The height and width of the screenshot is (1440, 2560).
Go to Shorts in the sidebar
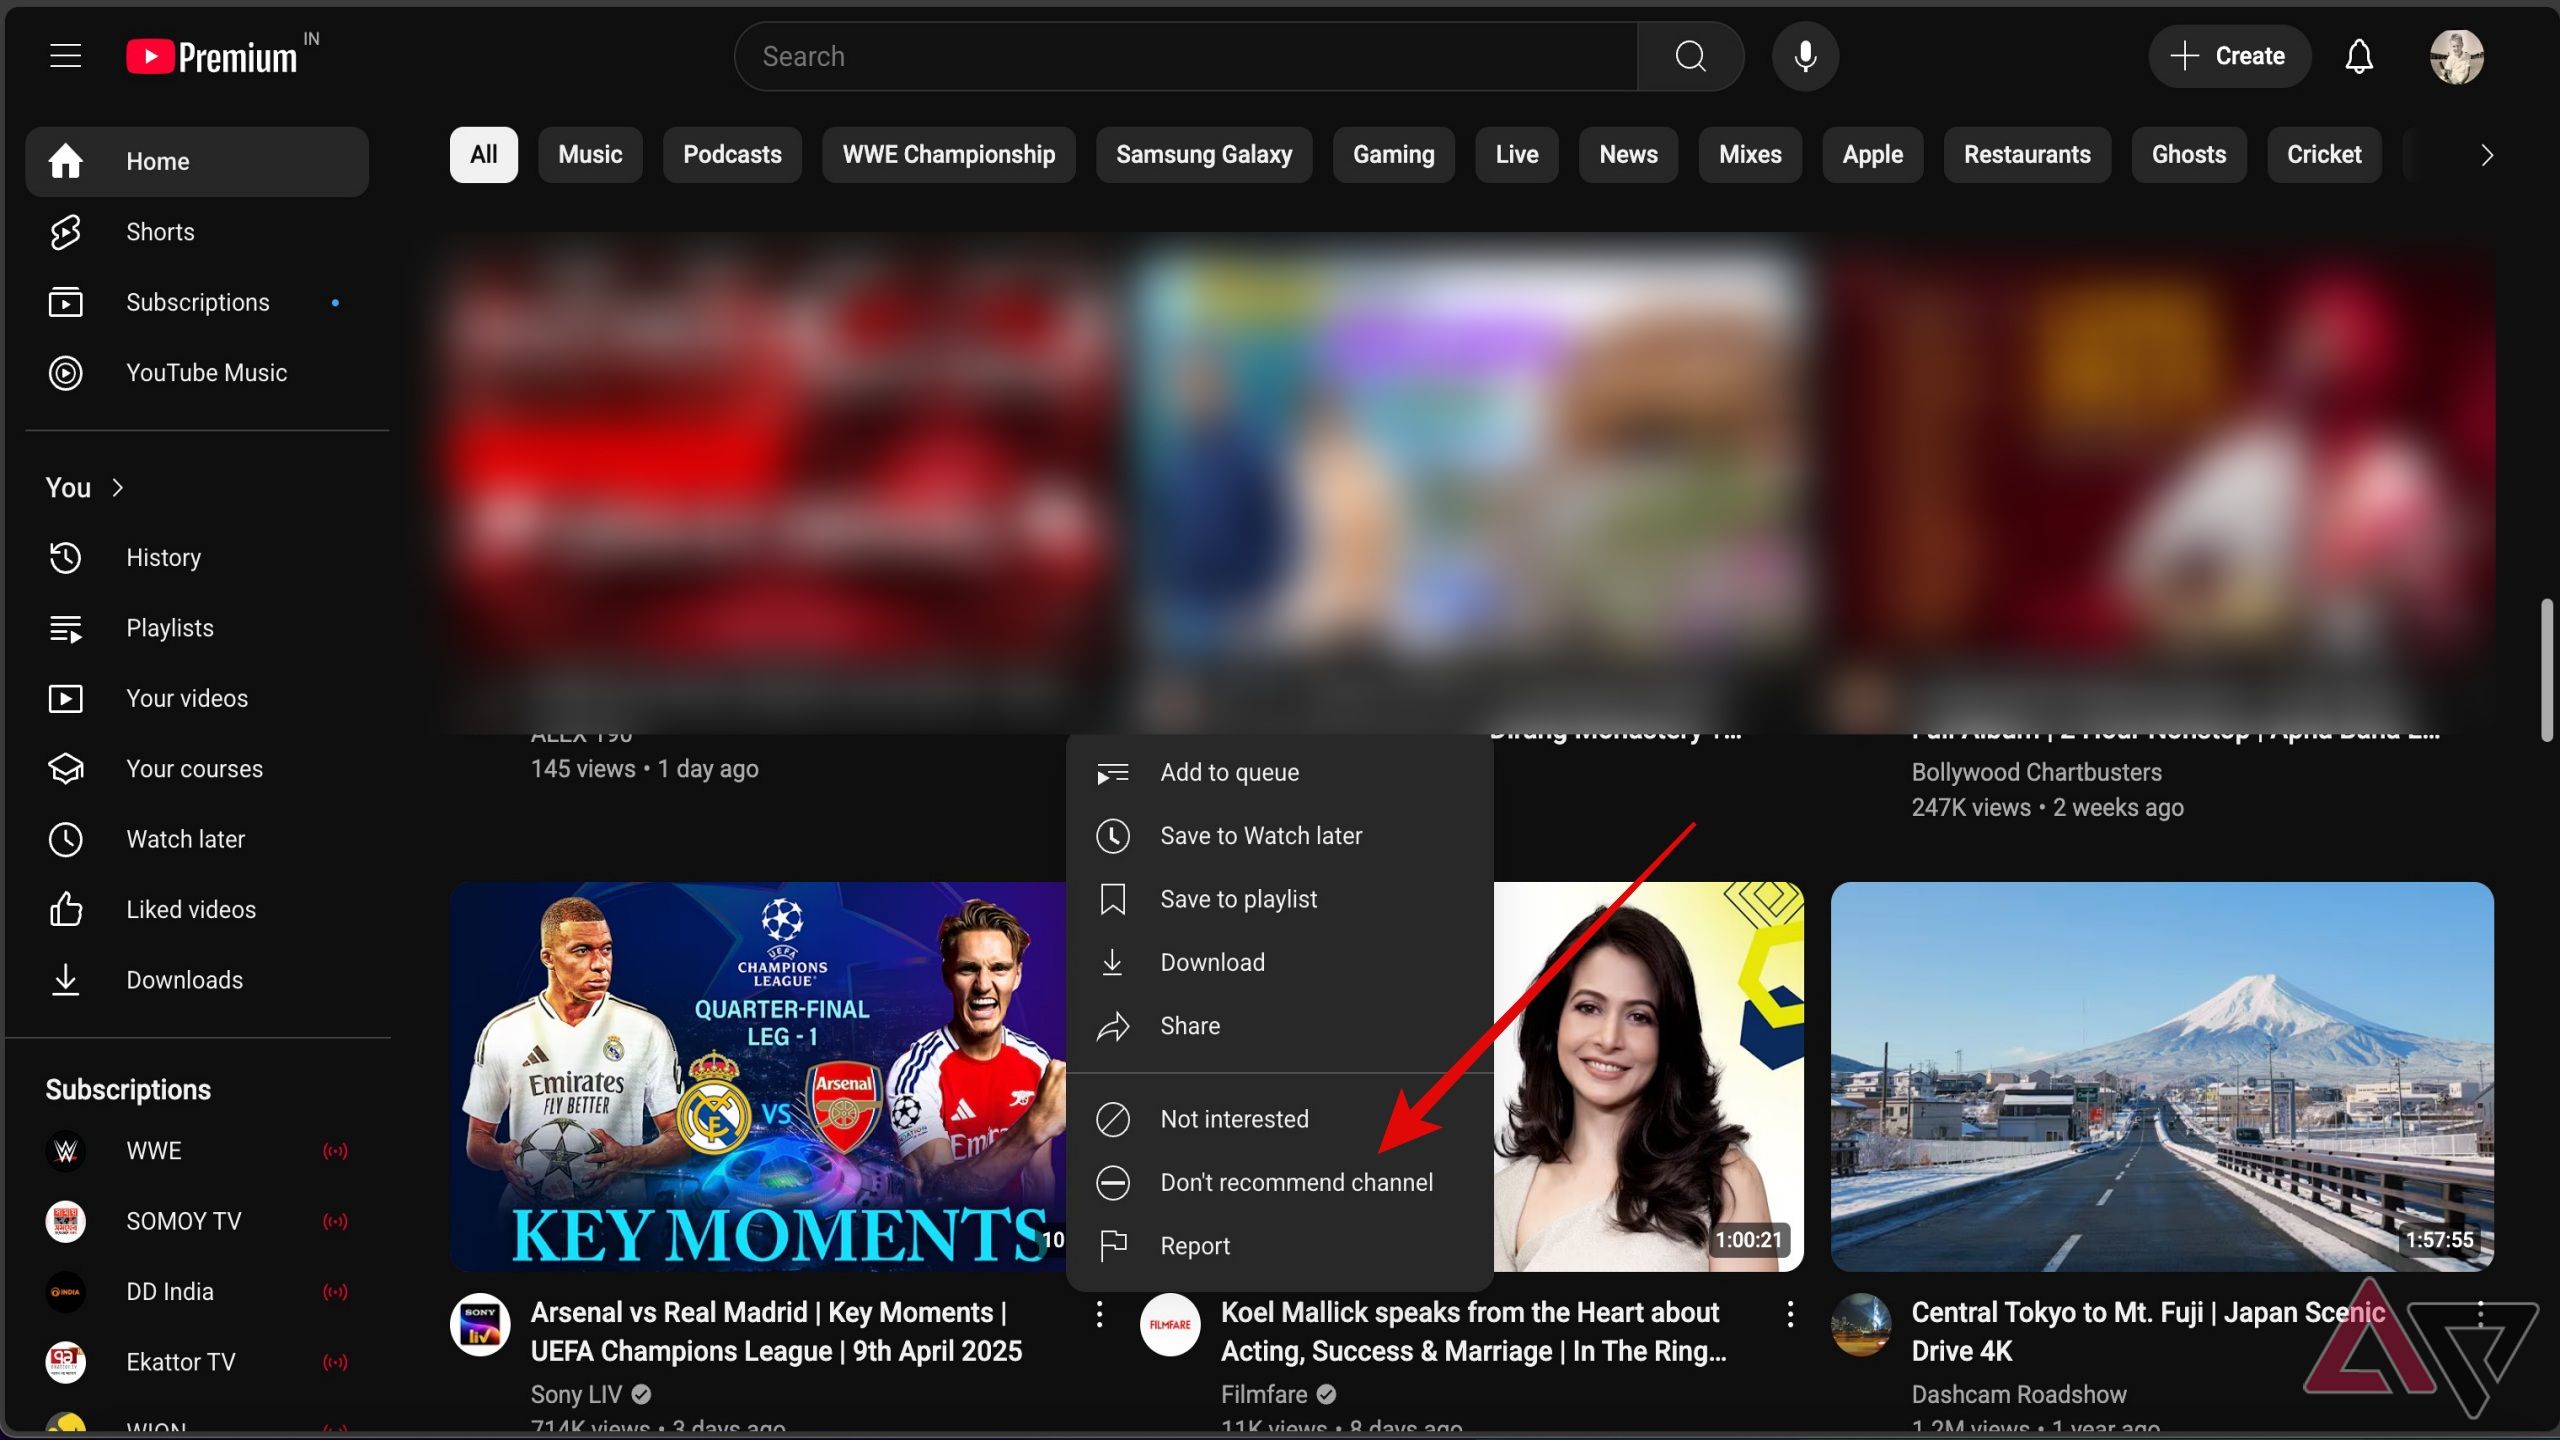pos(197,232)
